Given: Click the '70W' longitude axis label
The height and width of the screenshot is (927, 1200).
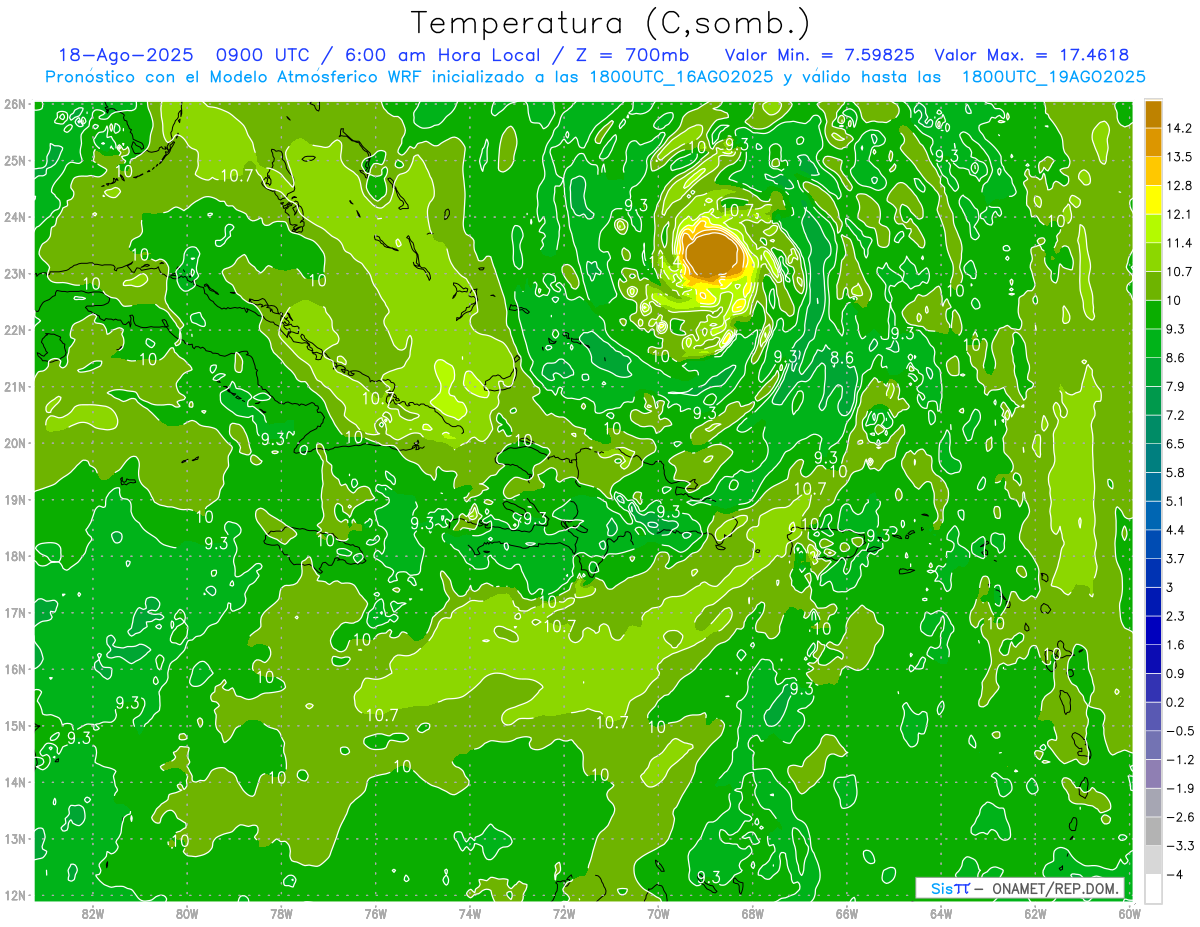Looking at the screenshot, I should 658,913.
